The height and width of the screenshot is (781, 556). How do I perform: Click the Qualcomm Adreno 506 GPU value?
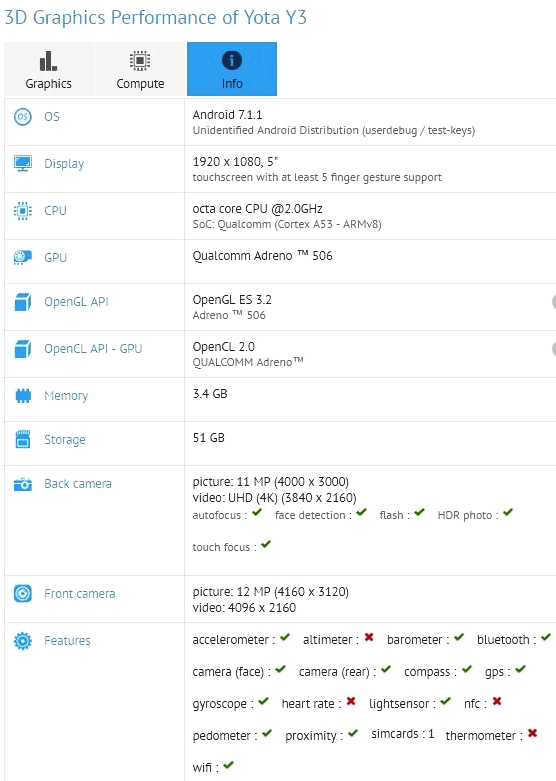coord(263,256)
